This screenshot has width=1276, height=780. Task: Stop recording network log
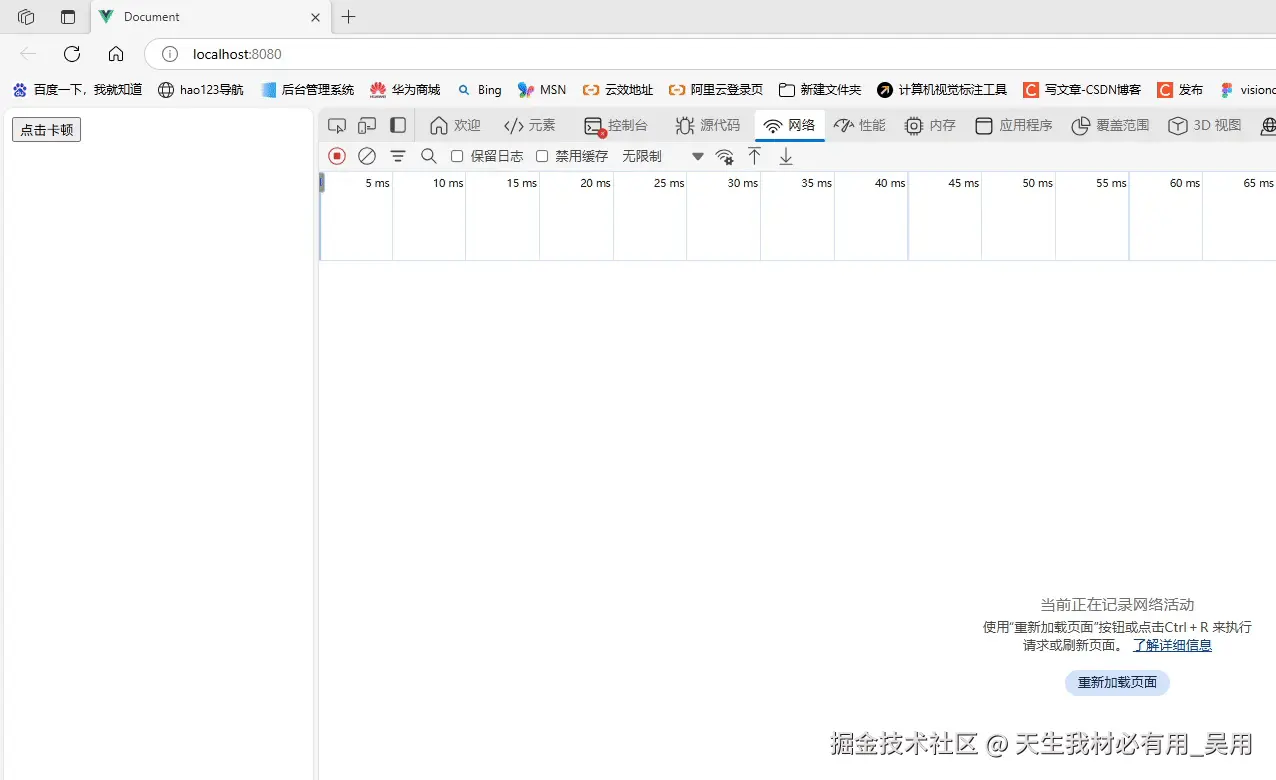(x=337, y=156)
